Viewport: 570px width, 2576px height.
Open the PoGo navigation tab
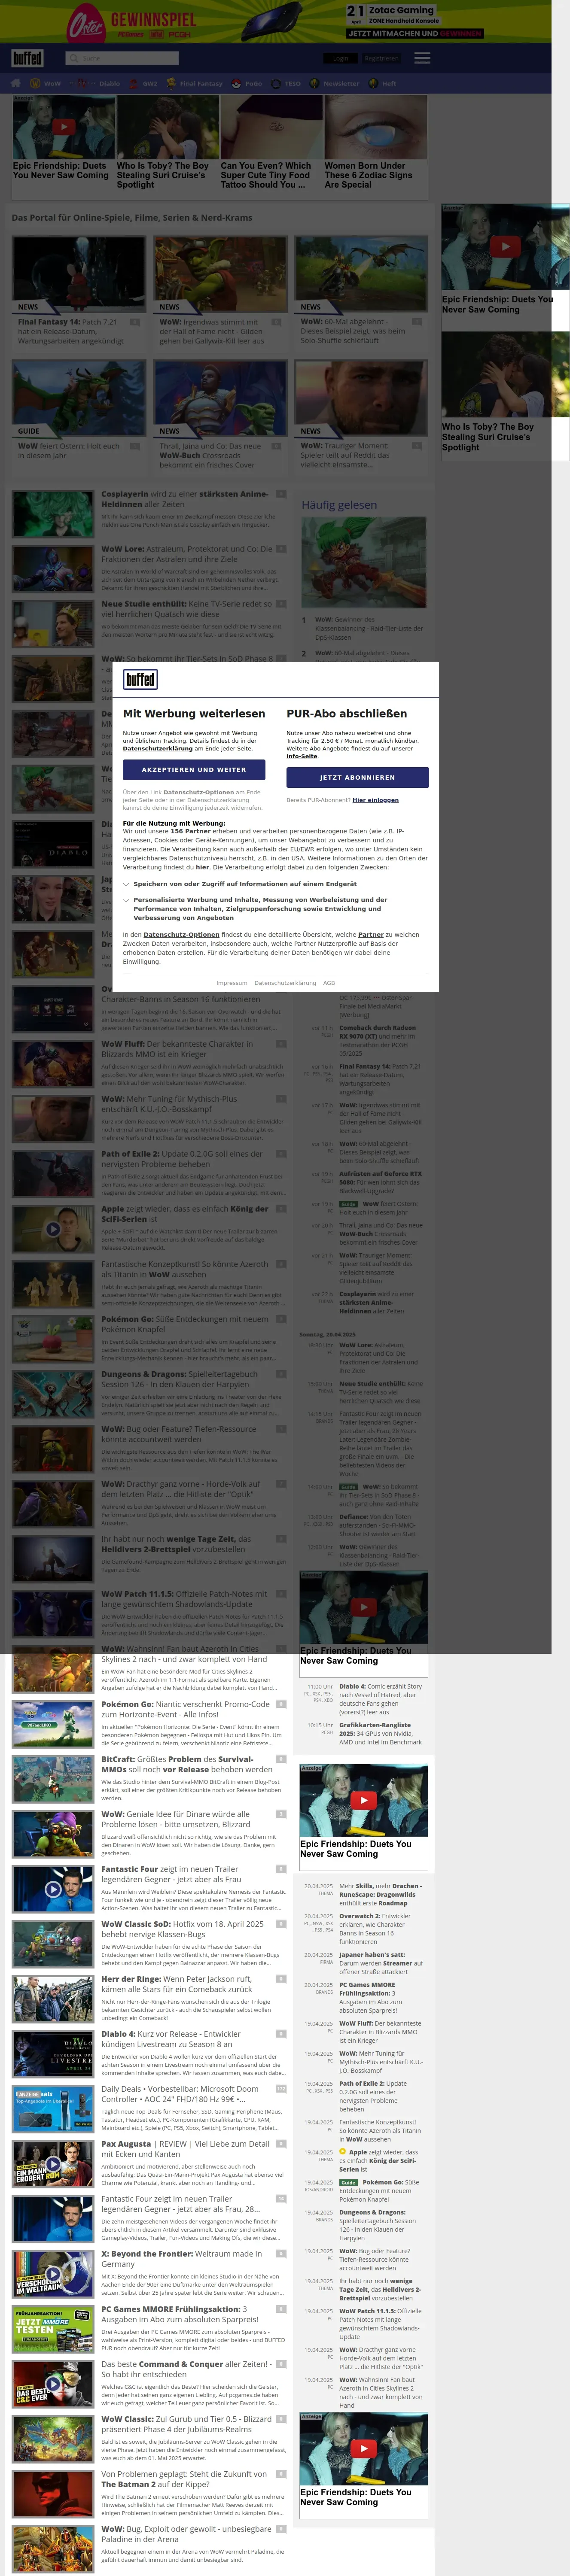click(x=247, y=84)
